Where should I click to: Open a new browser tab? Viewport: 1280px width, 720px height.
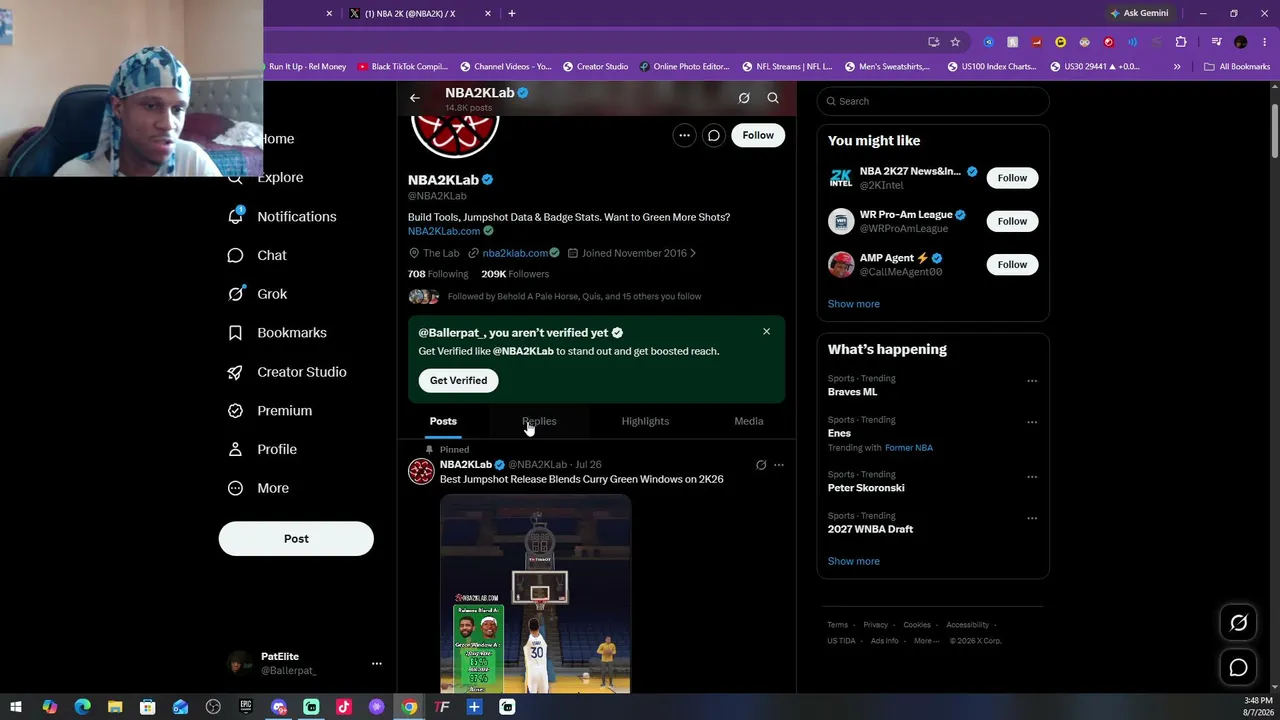pyautogui.click(x=512, y=13)
